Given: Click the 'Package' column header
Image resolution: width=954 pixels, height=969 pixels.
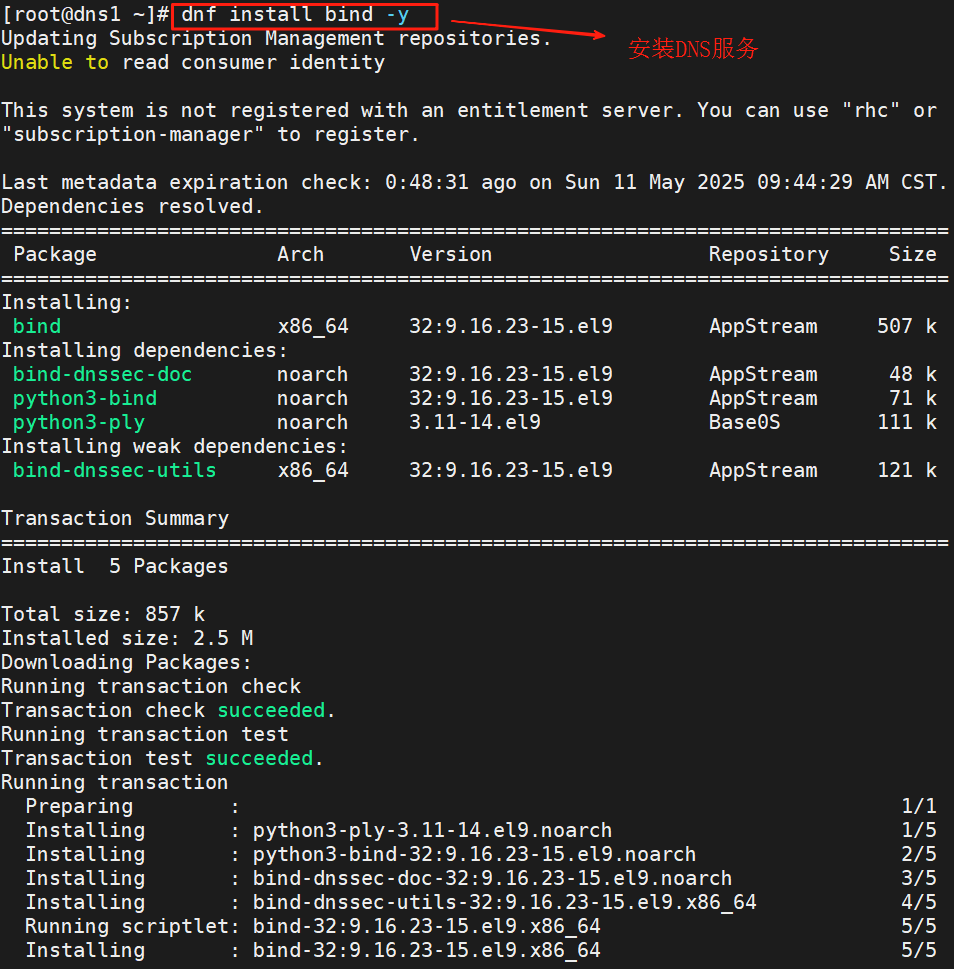Looking at the screenshot, I should (x=55, y=255).
